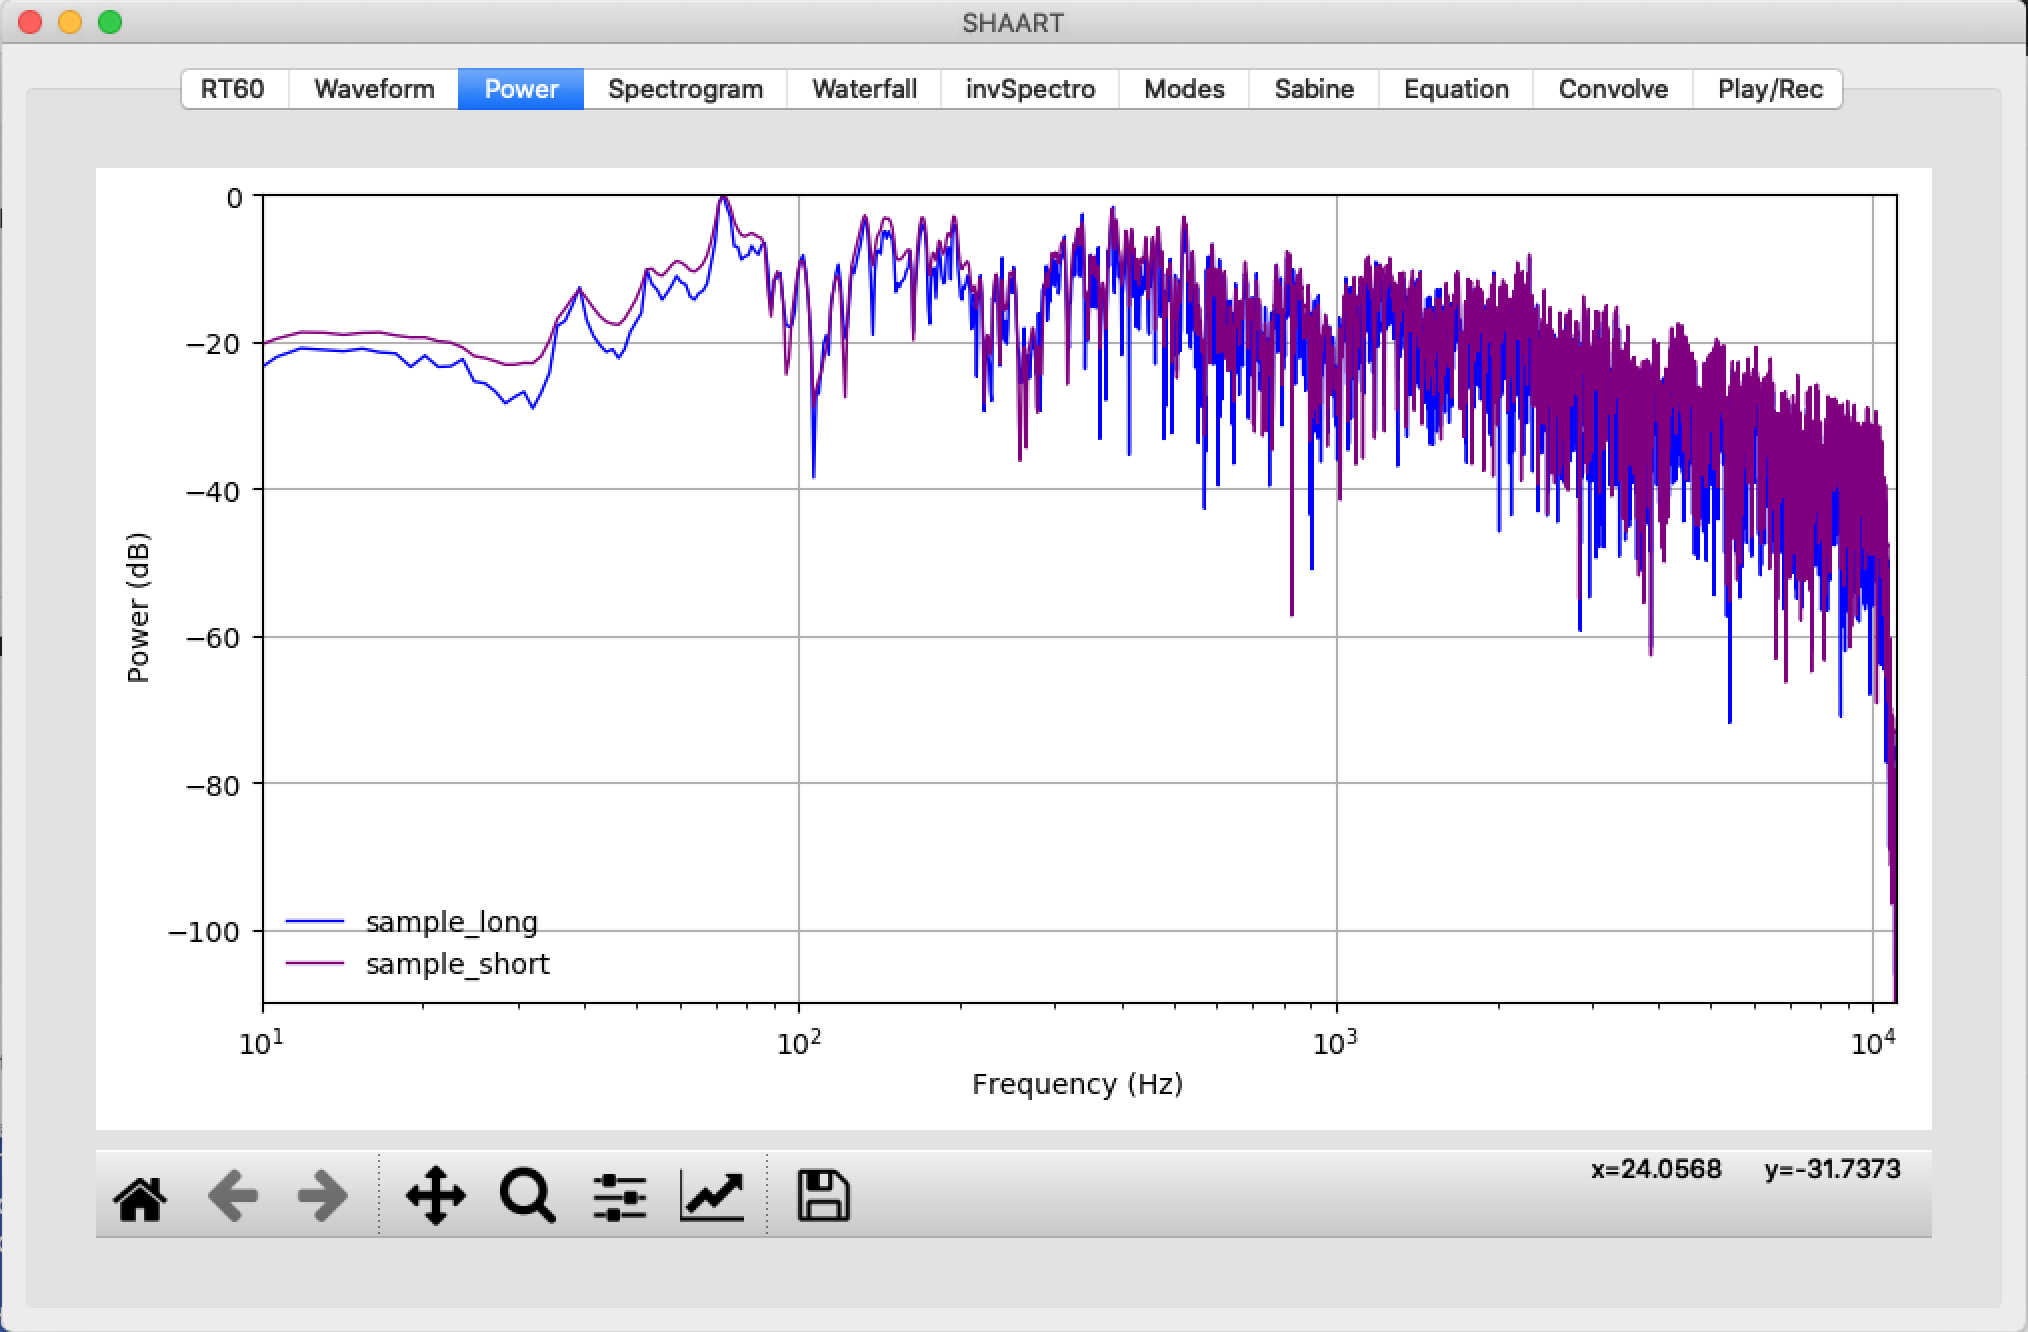Open the Equation tab
Screen dimensions: 2028x1332
click(x=1456, y=89)
